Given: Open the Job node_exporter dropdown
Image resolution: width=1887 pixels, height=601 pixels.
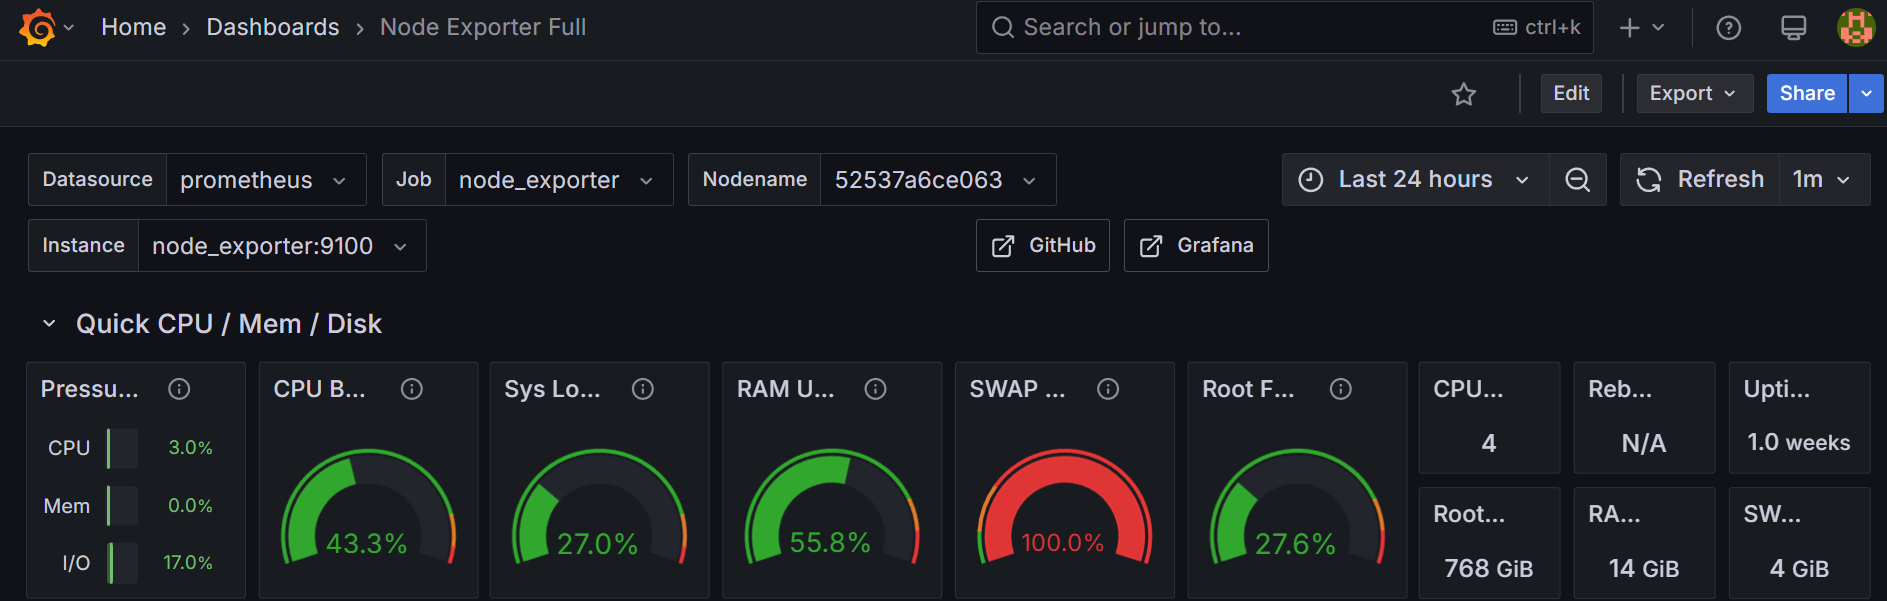Looking at the screenshot, I should click(558, 180).
